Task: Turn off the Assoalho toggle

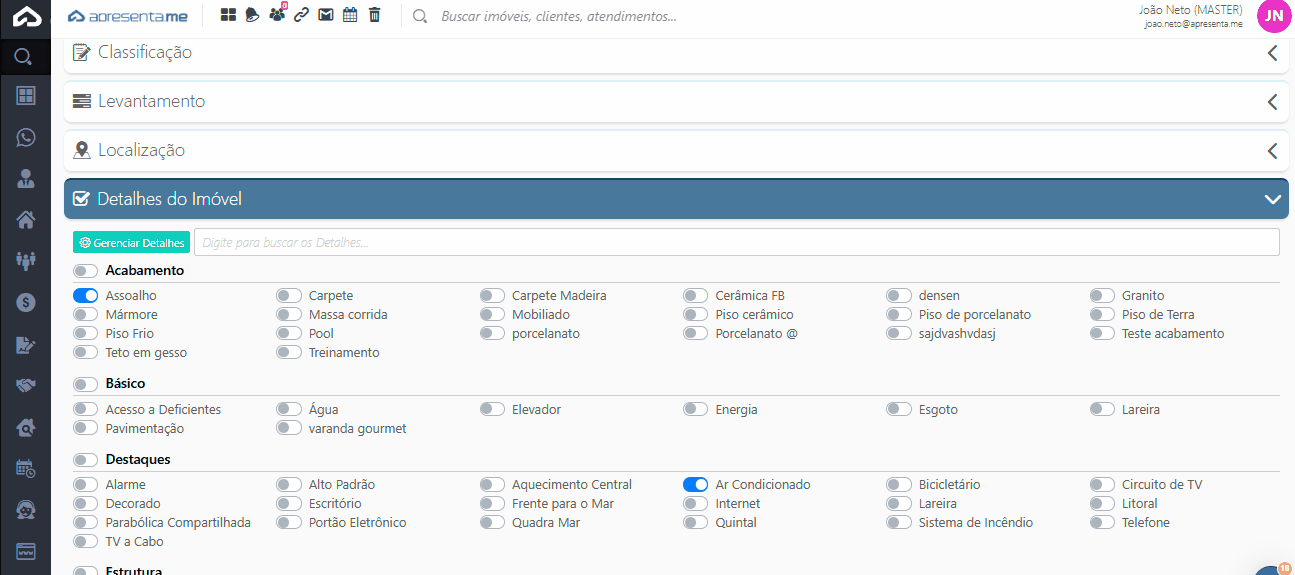Action: point(86,296)
